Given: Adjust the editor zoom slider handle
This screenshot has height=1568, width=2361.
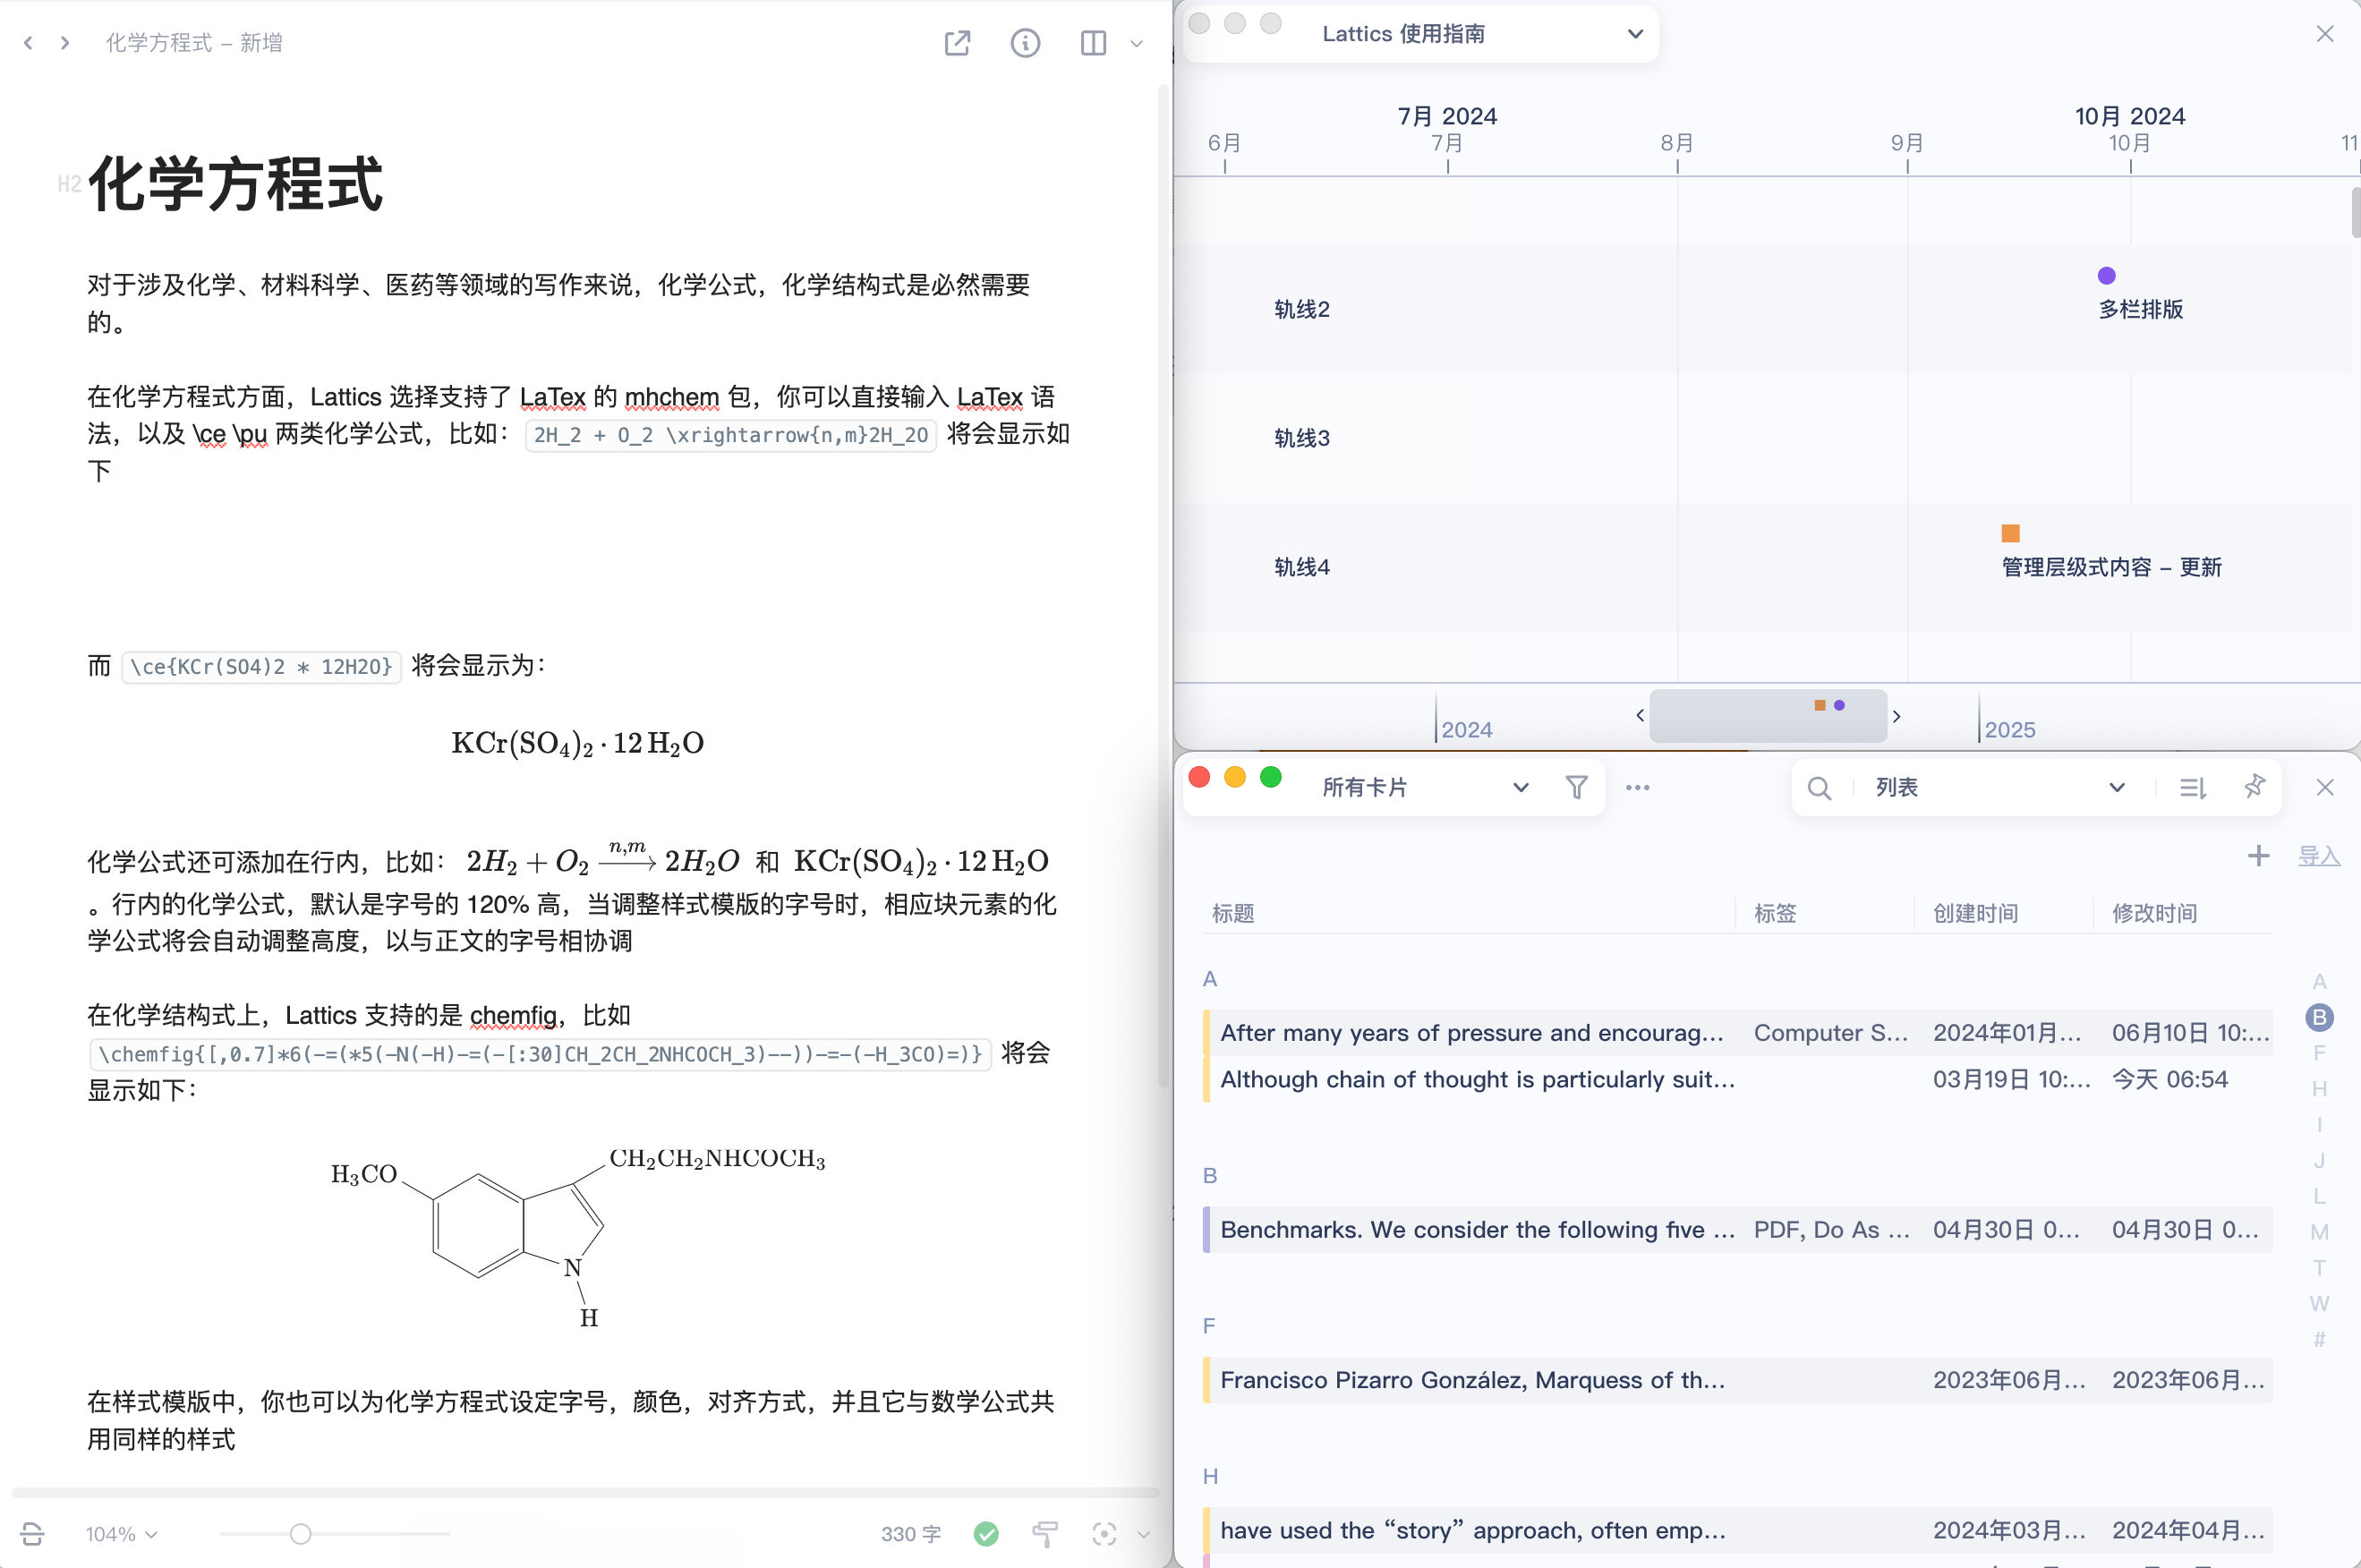Looking at the screenshot, I should pyautogui.click(x=300, y=1534).
